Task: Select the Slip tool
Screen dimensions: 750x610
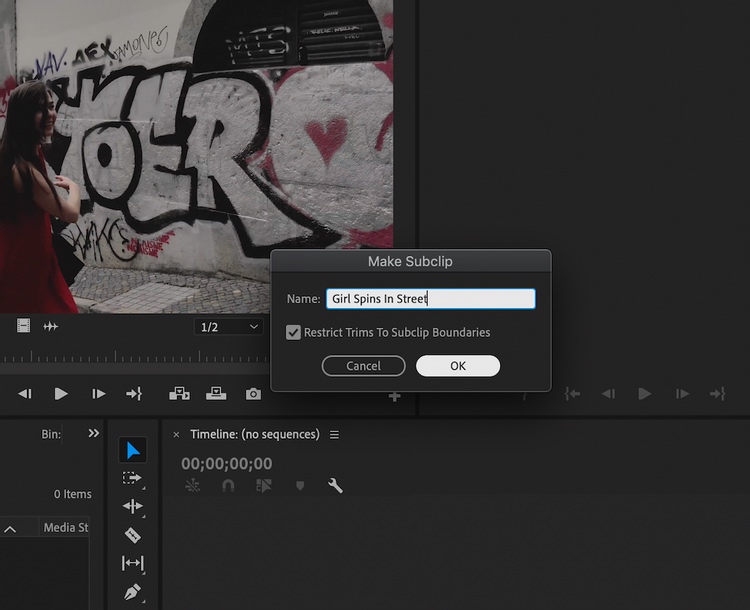Action: (132, 563)
